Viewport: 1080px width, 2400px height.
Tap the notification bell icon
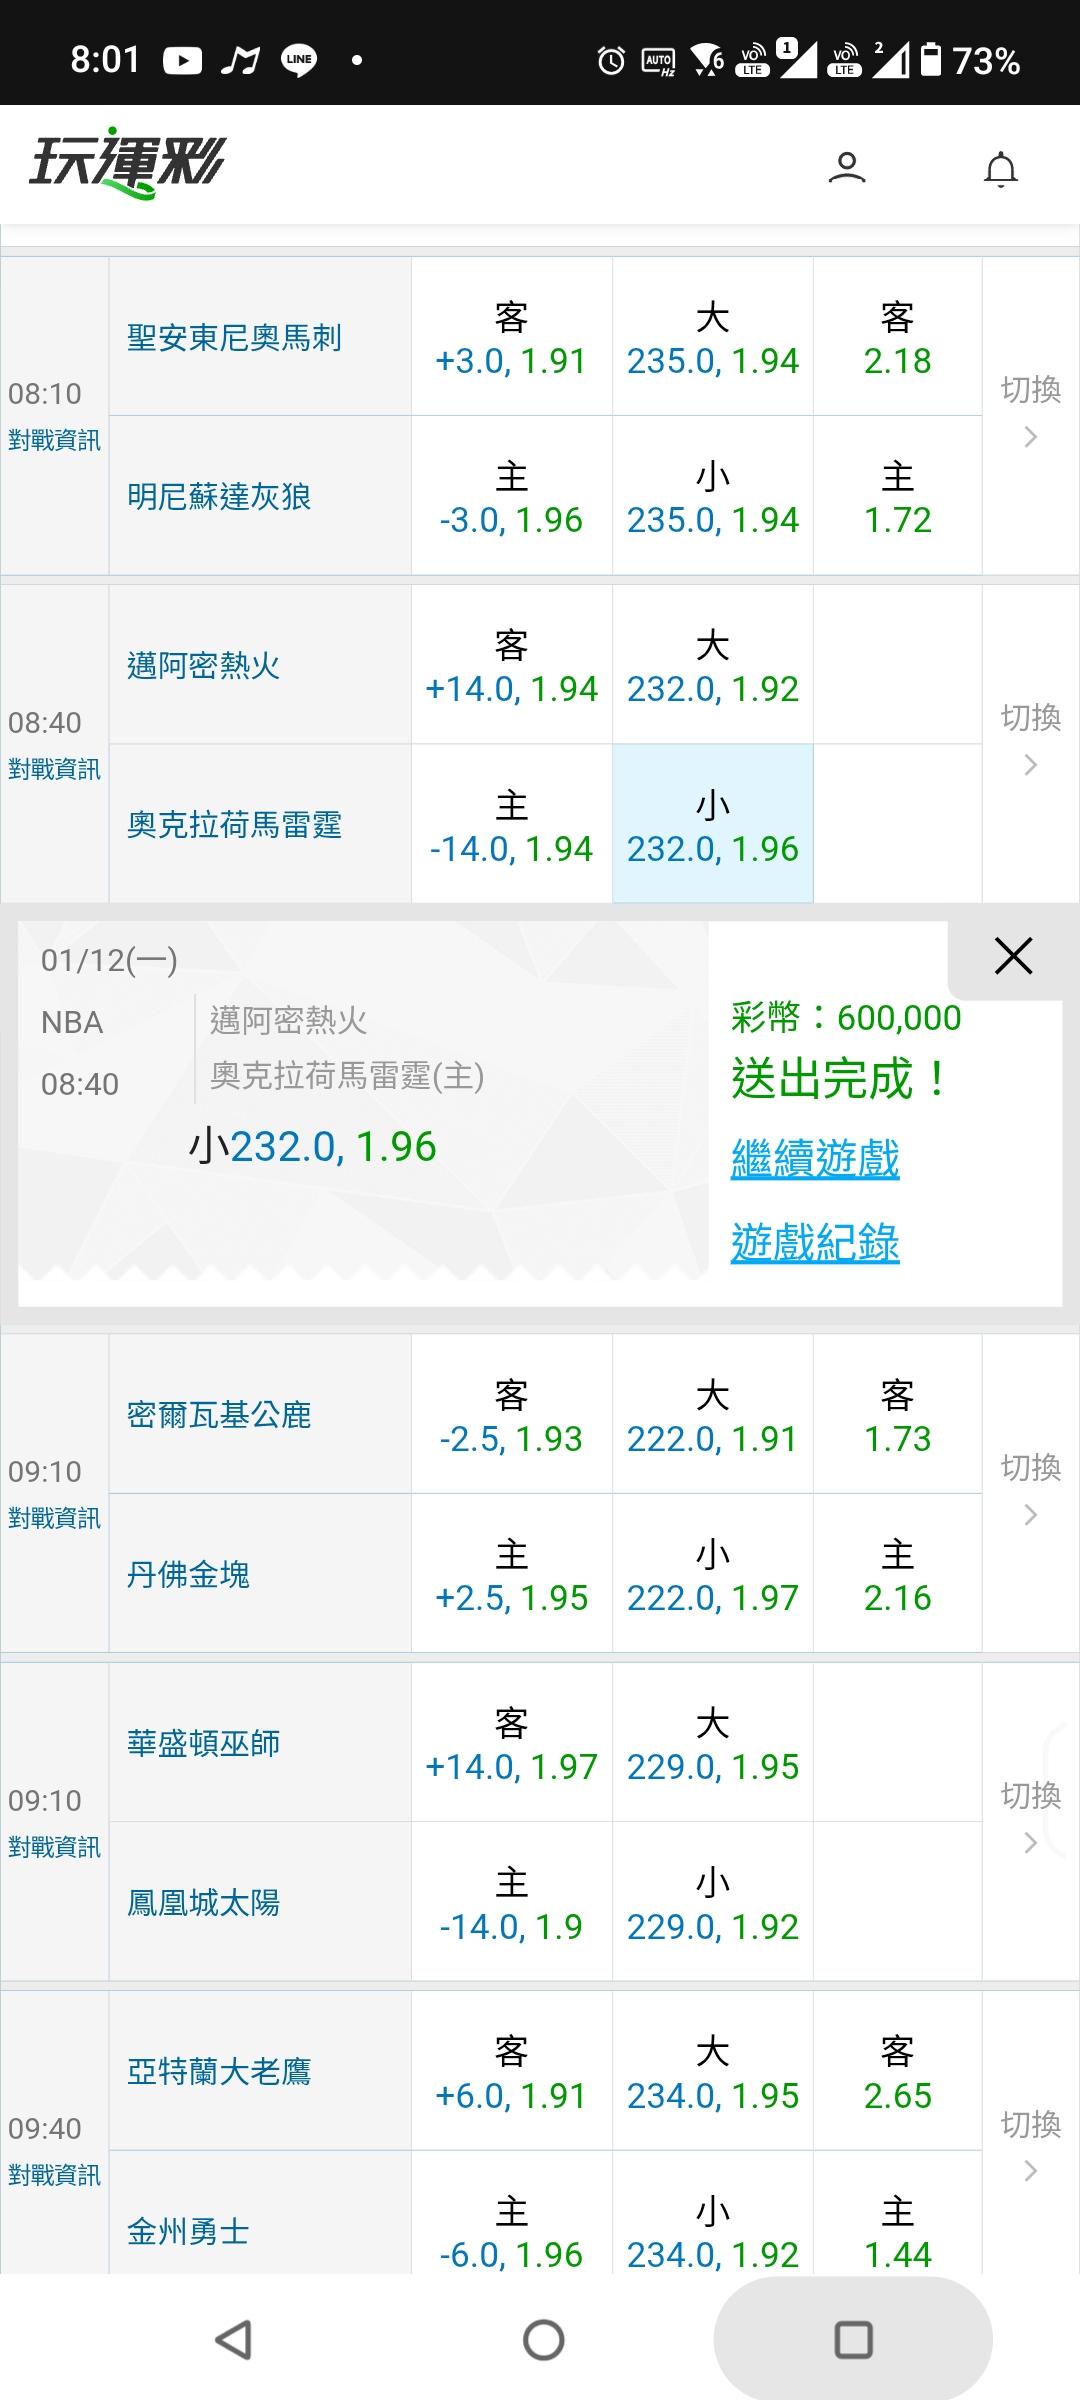tap(1000, 169)
